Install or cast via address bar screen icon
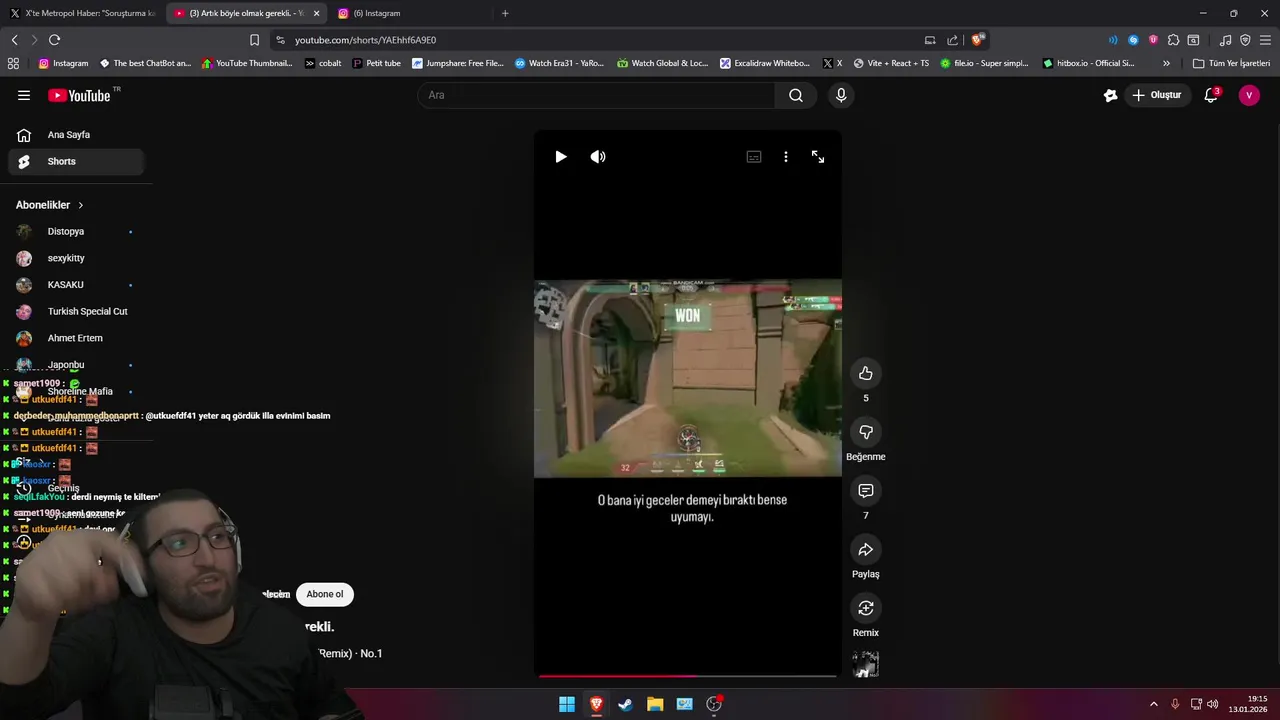Image resolution: width=1280 pixels, height=720 pixels. coord(930,40)
